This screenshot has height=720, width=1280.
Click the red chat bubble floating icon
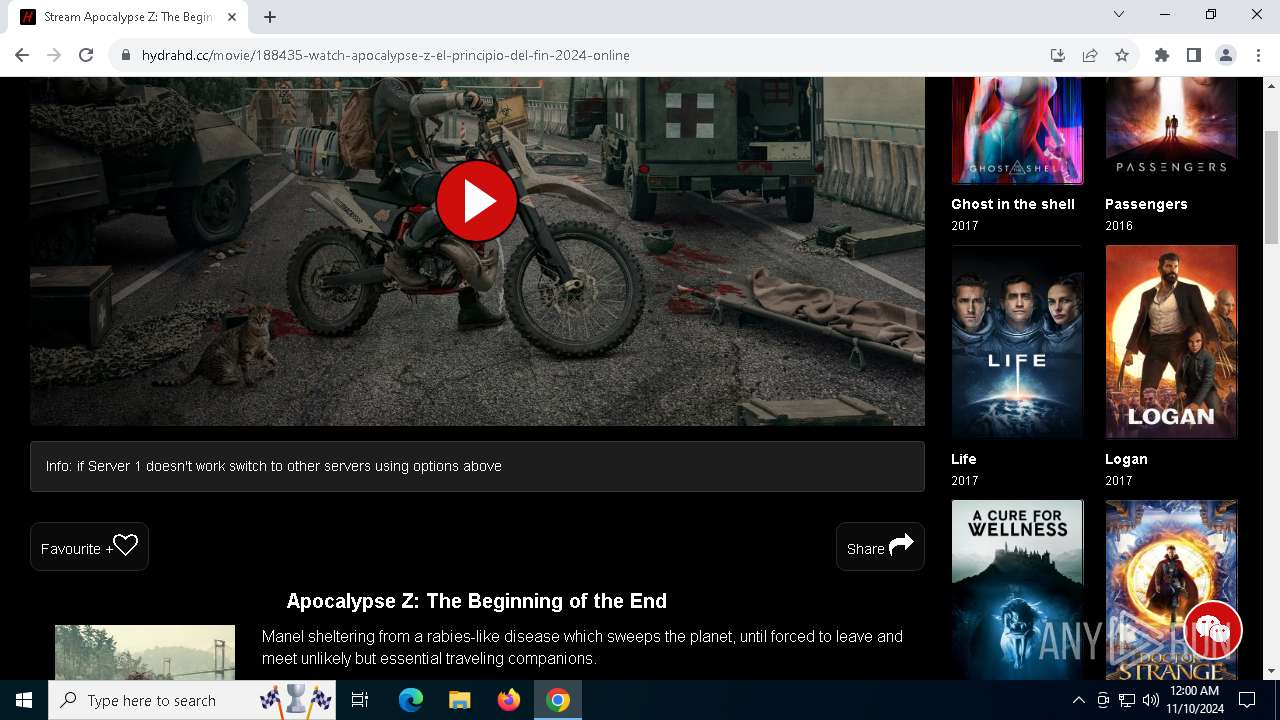pos(1213,630)
